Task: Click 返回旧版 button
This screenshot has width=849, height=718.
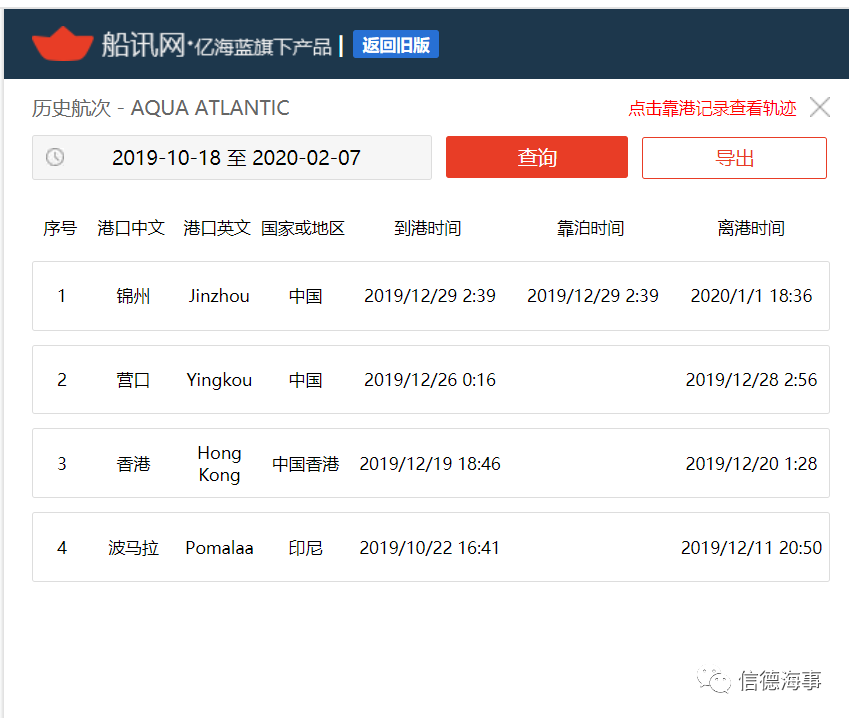Action: pyautogui.click(x=396, y=44)
